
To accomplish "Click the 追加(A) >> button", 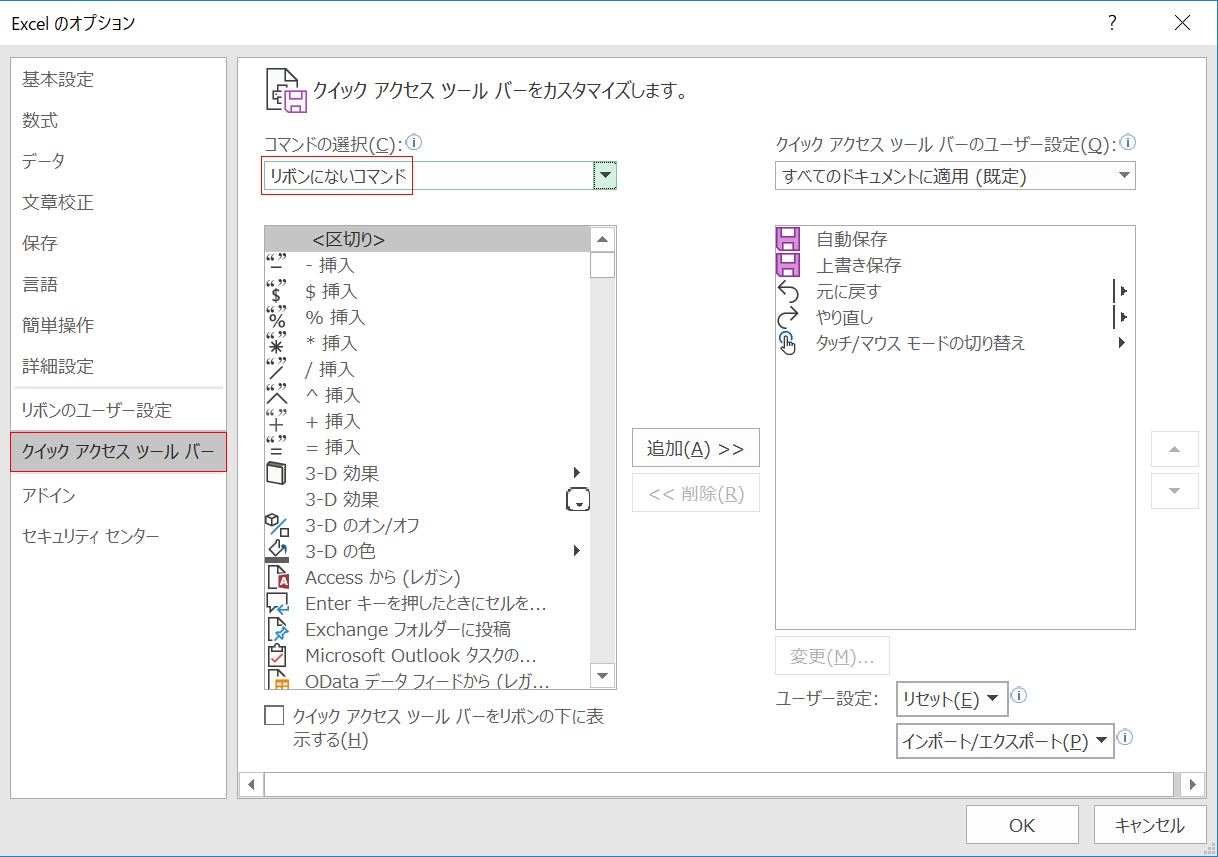I will click(696, 448).
